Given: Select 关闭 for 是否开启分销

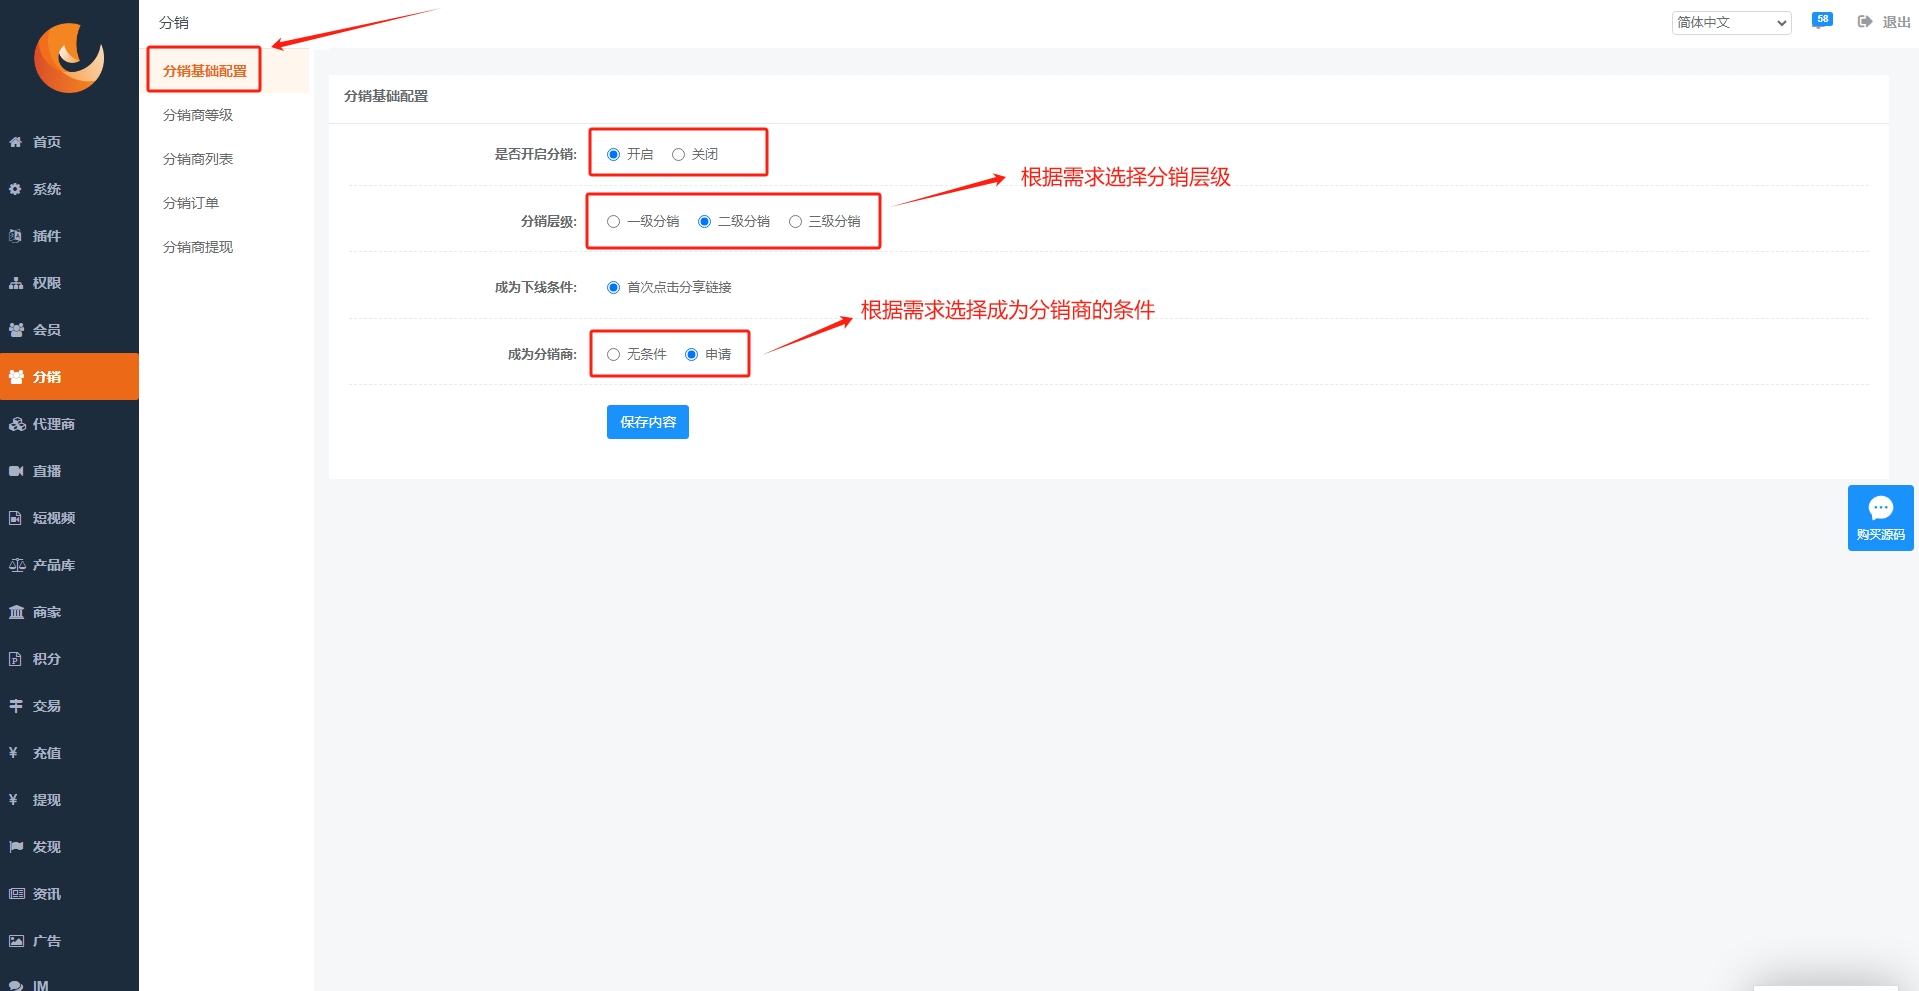Looking at the screenshot, I should [678, 154].
